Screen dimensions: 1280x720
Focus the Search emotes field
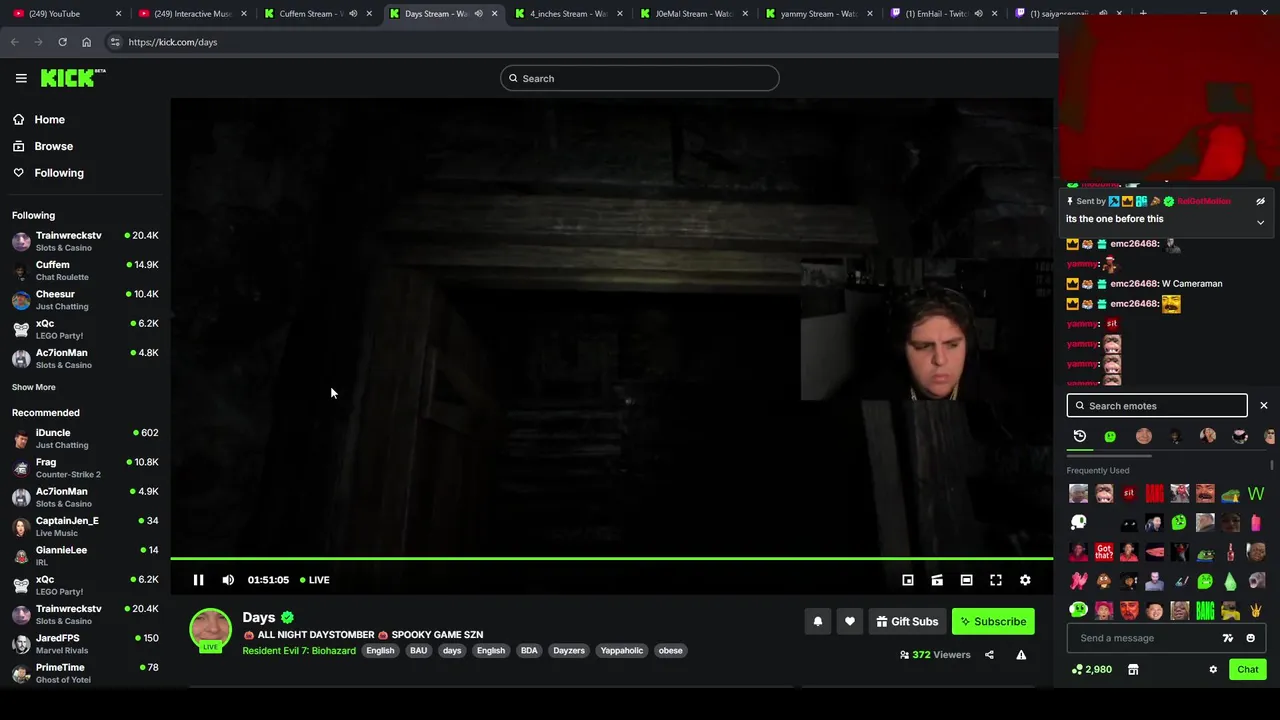(1157, 406)
